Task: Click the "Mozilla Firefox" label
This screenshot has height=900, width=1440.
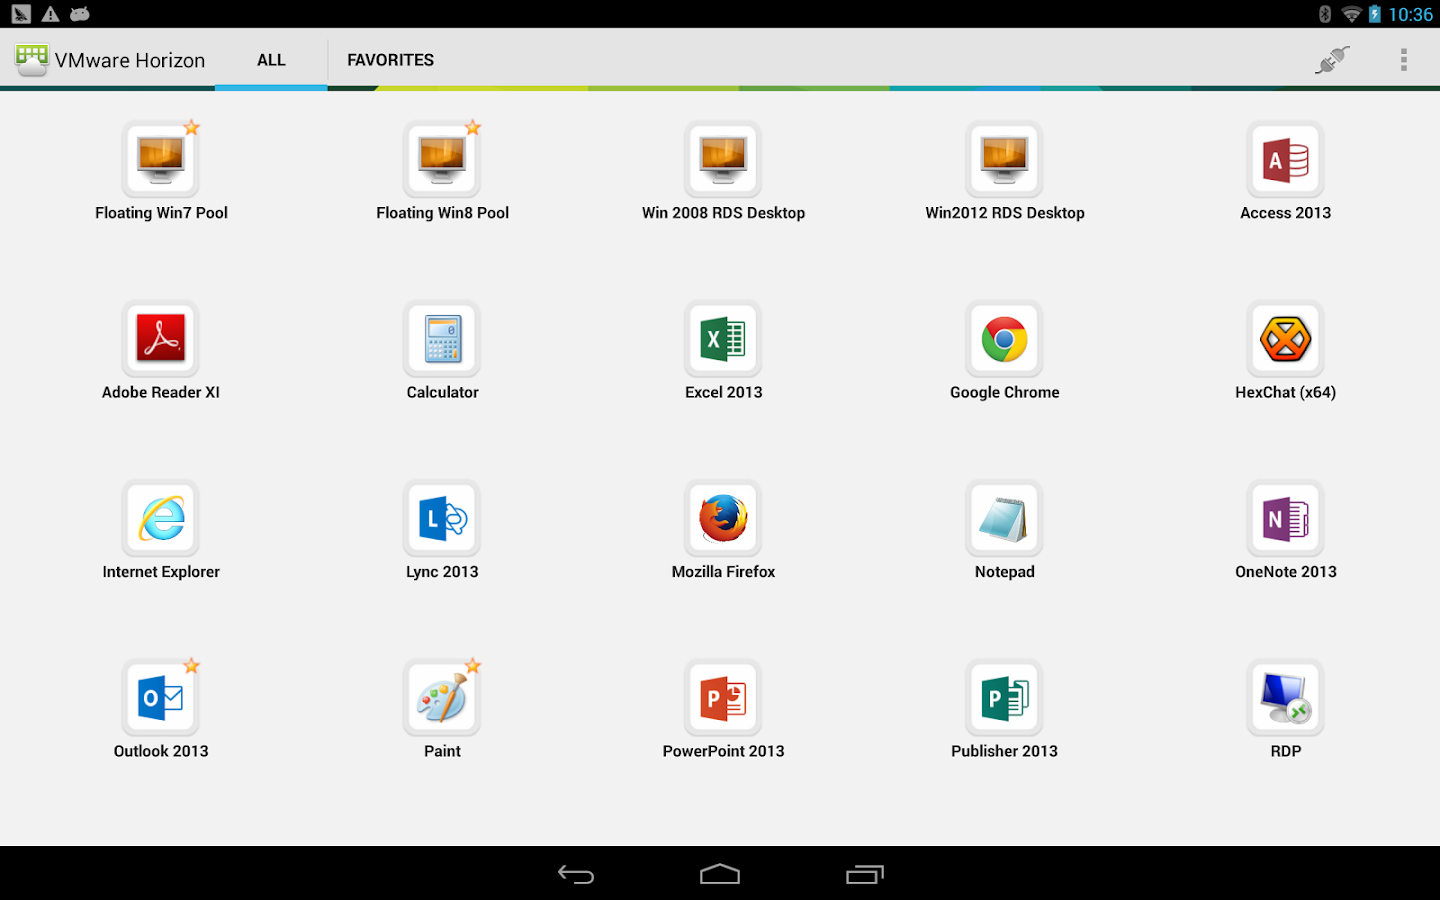Action: point(723,572)
